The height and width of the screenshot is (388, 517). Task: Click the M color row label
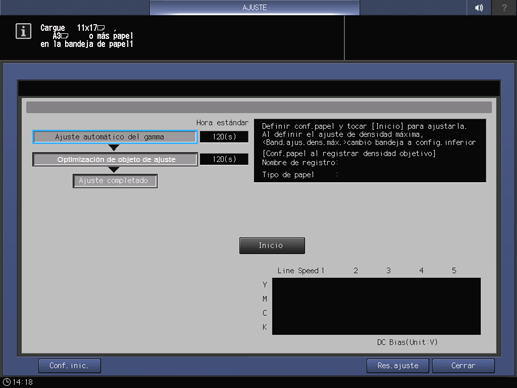[264, 299]
